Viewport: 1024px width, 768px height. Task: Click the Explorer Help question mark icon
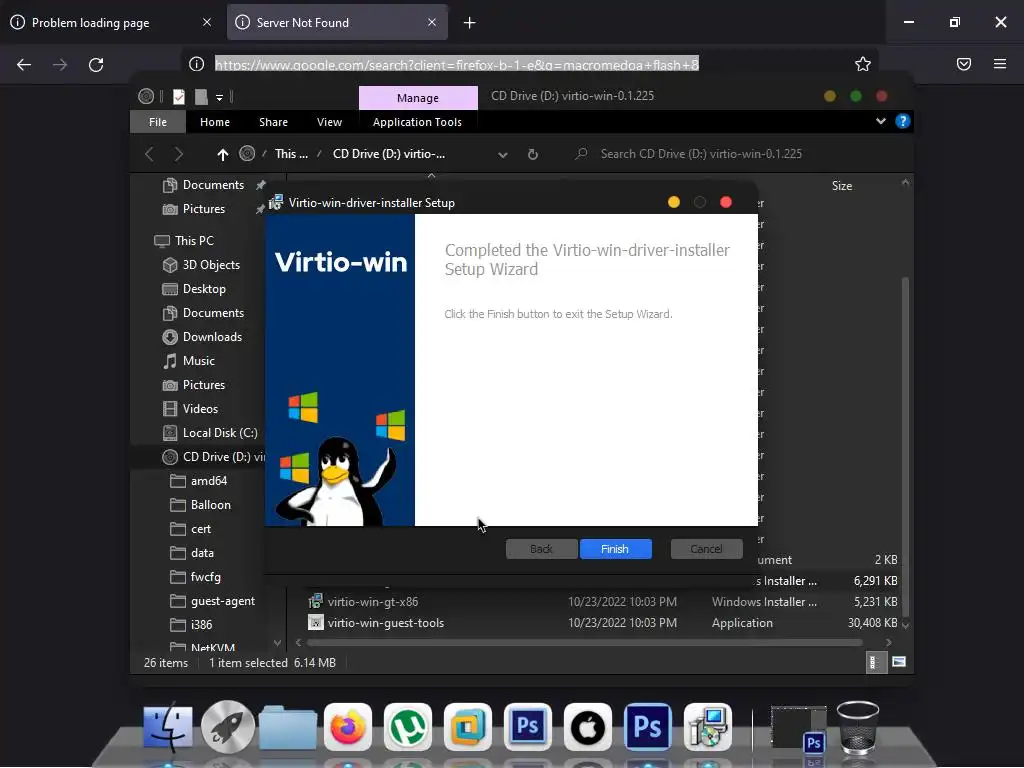click(903, 121)
